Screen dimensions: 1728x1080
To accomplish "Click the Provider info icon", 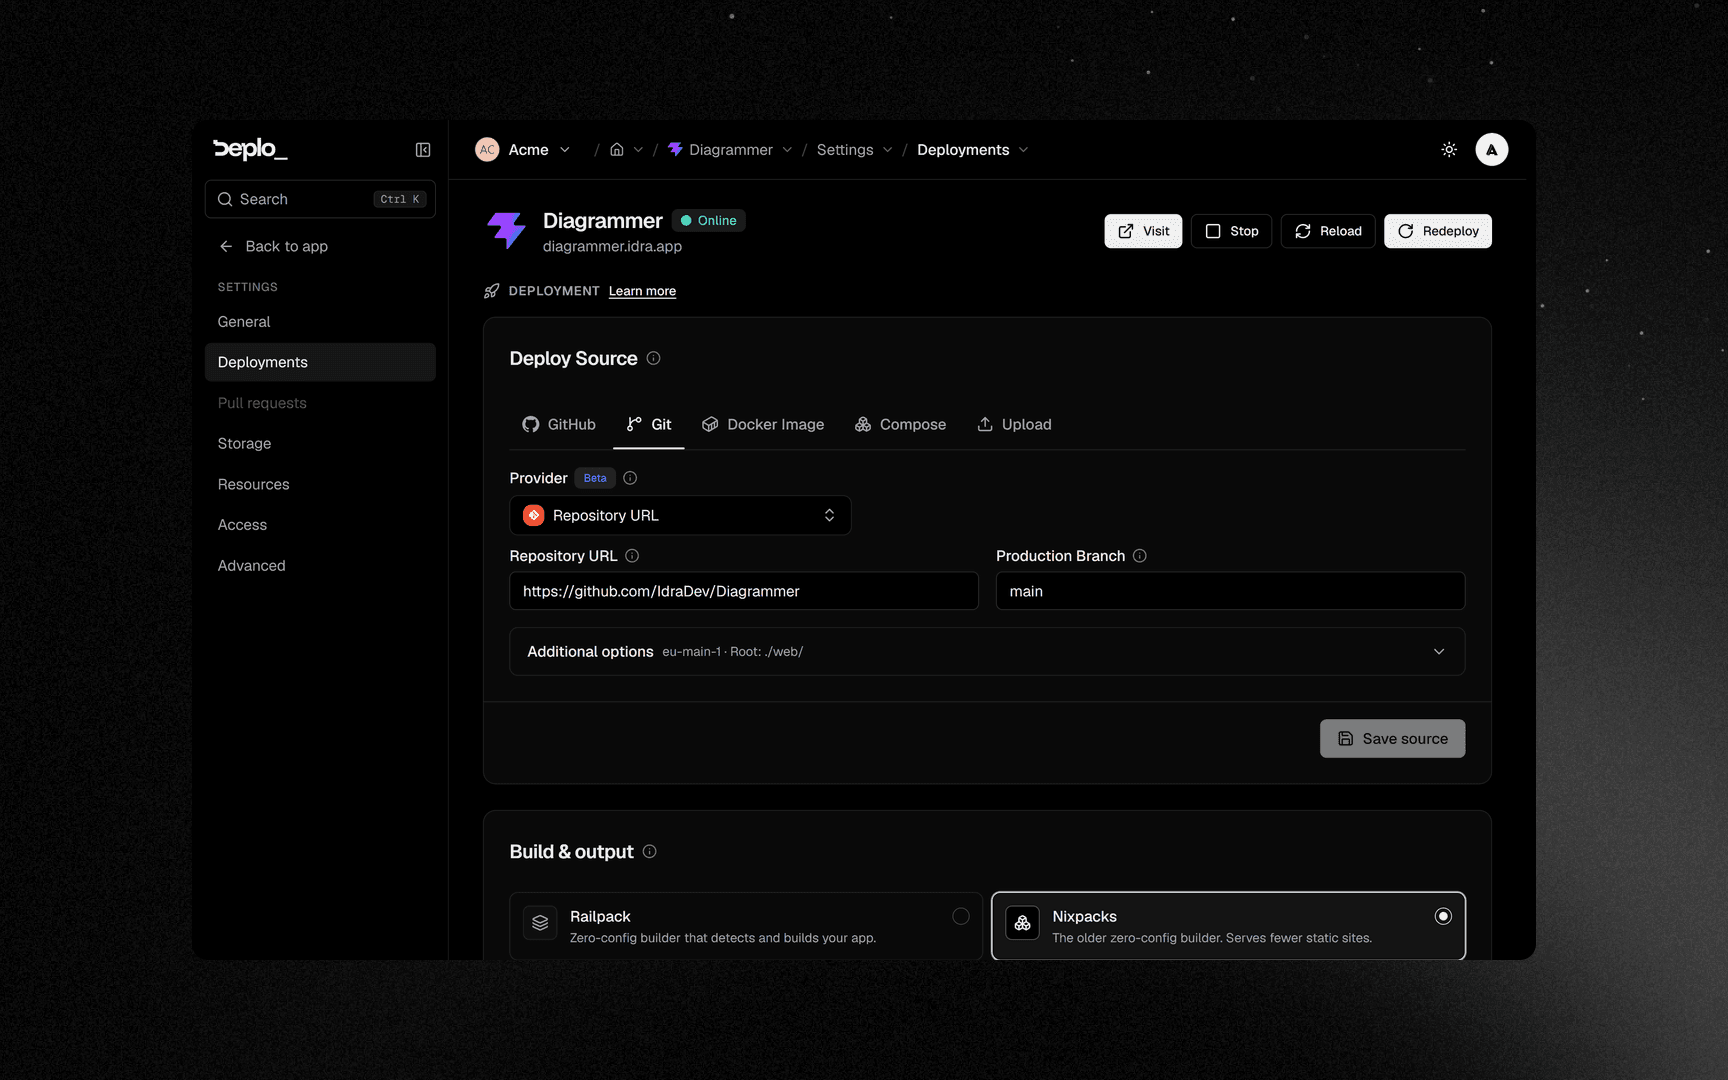I will (x=630, y=478).
